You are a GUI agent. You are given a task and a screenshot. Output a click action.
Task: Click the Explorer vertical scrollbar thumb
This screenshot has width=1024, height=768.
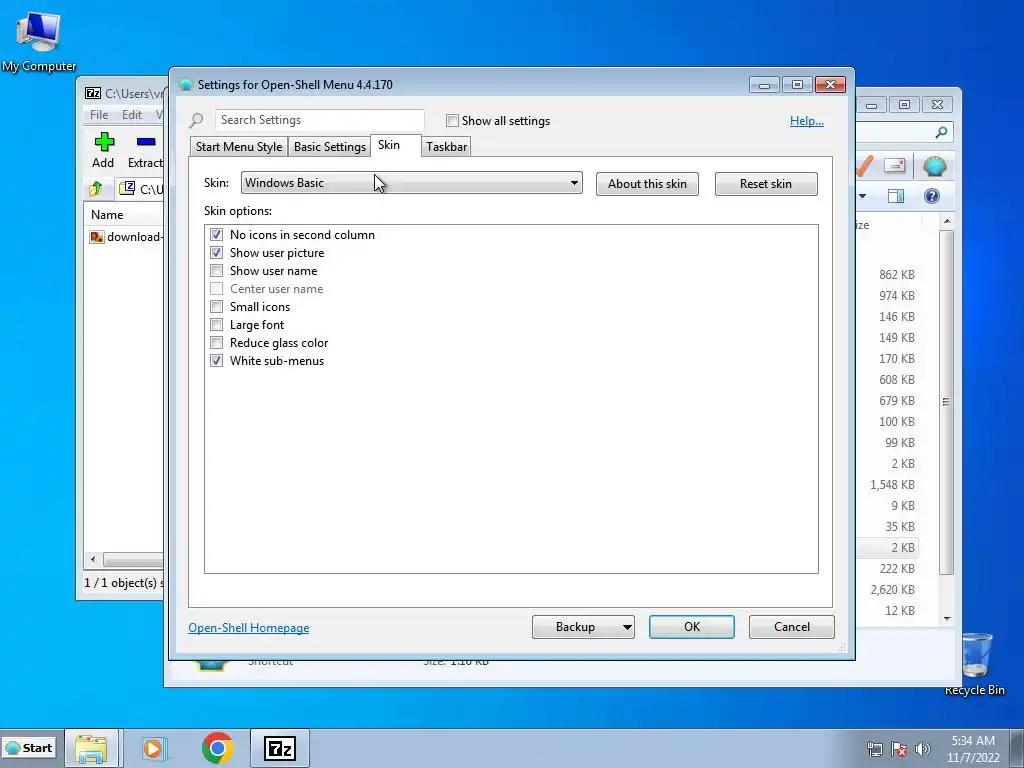(x=947, y=402)
